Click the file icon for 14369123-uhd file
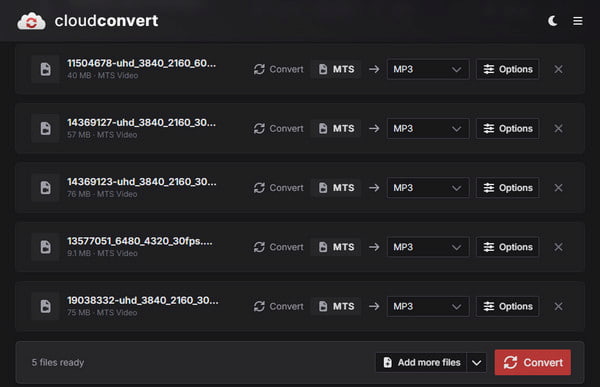Screen dimensions: 600x387 46,188
